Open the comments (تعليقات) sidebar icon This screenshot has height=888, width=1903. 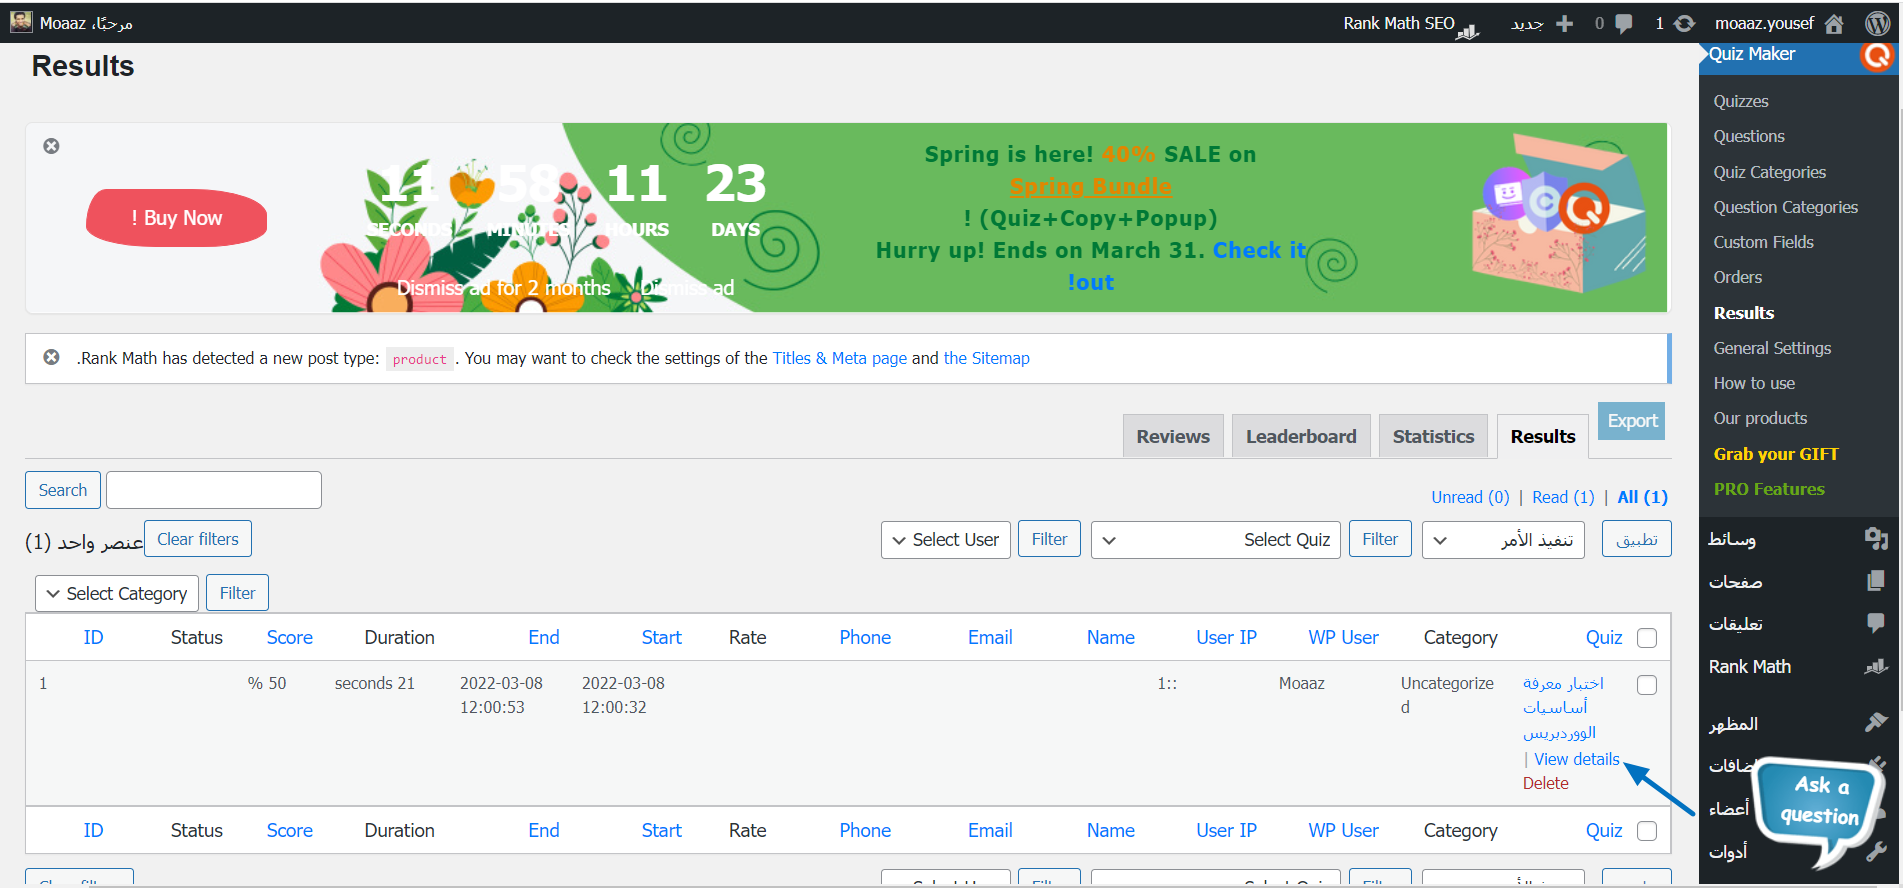click(x=1876, y=623)
